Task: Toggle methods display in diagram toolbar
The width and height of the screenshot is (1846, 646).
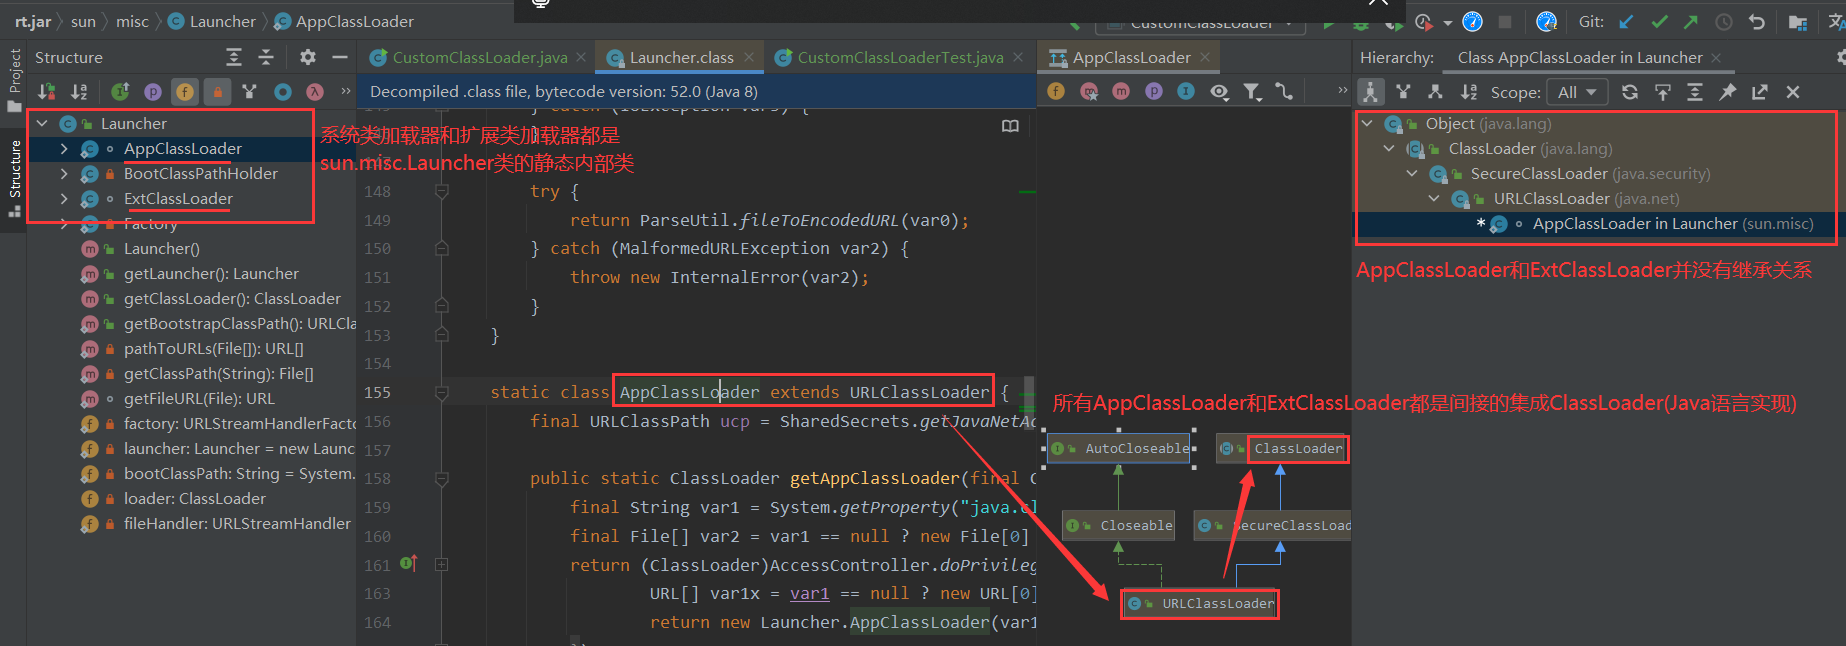Action: click(1121, 92)
